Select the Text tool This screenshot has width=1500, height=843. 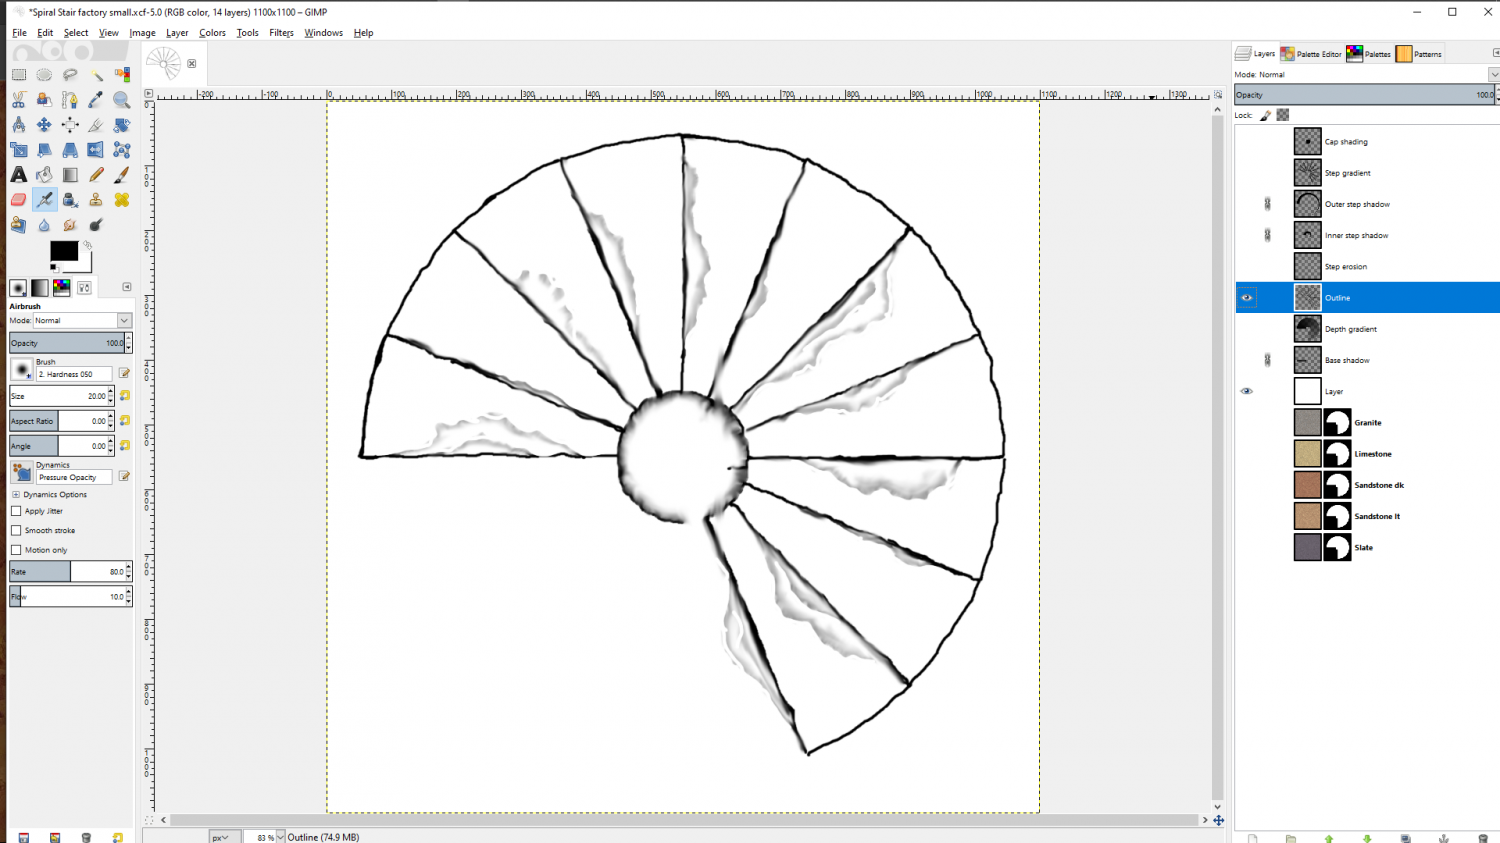[x=19, y=175]
